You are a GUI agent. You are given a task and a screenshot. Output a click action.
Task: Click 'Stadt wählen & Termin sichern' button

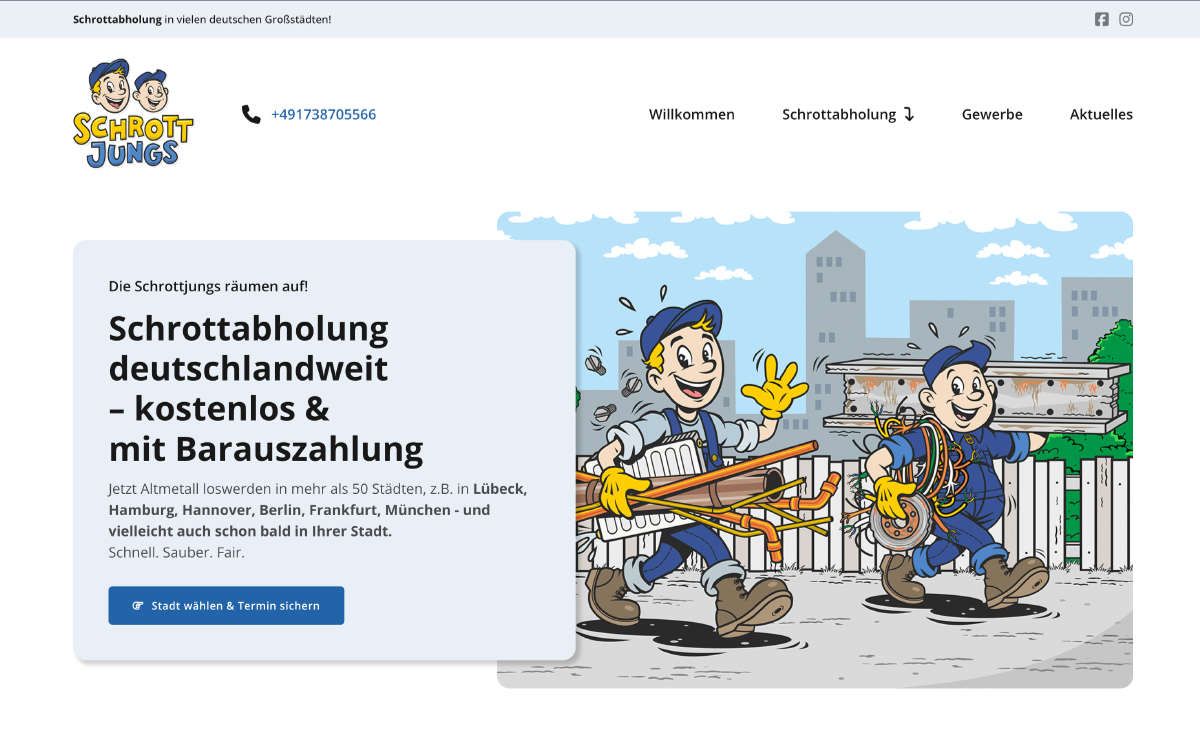click(226, 606)
